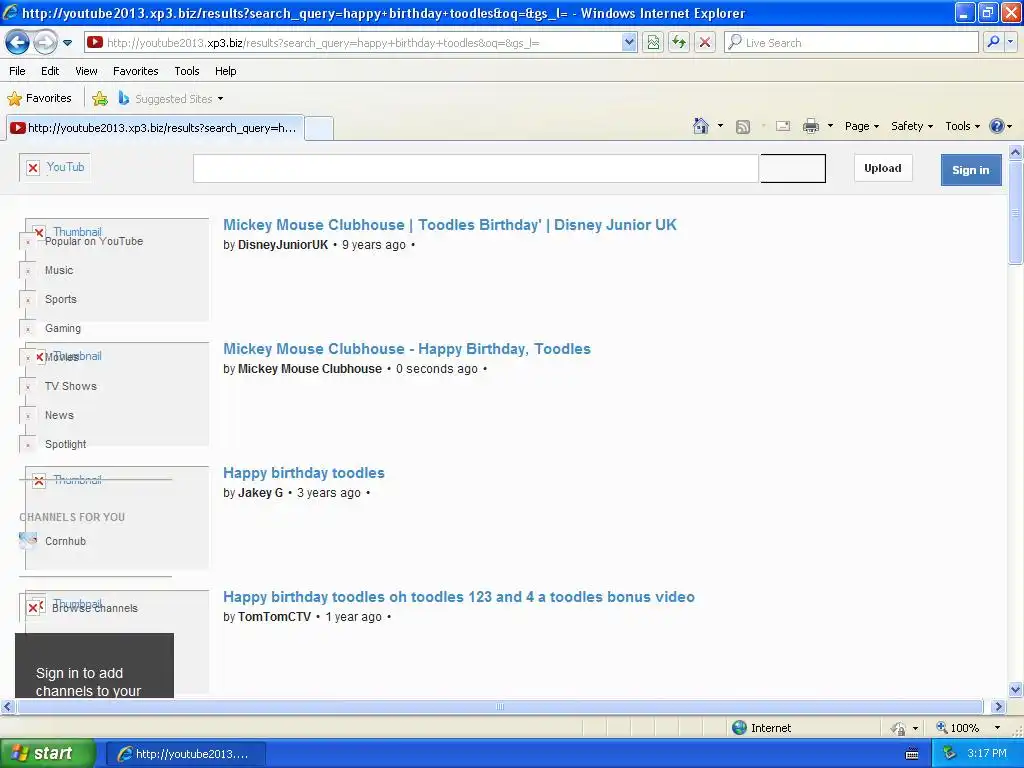Click the Music sidebar category
The width and height of the screenshot is (1024, 768).
point(59,270)
